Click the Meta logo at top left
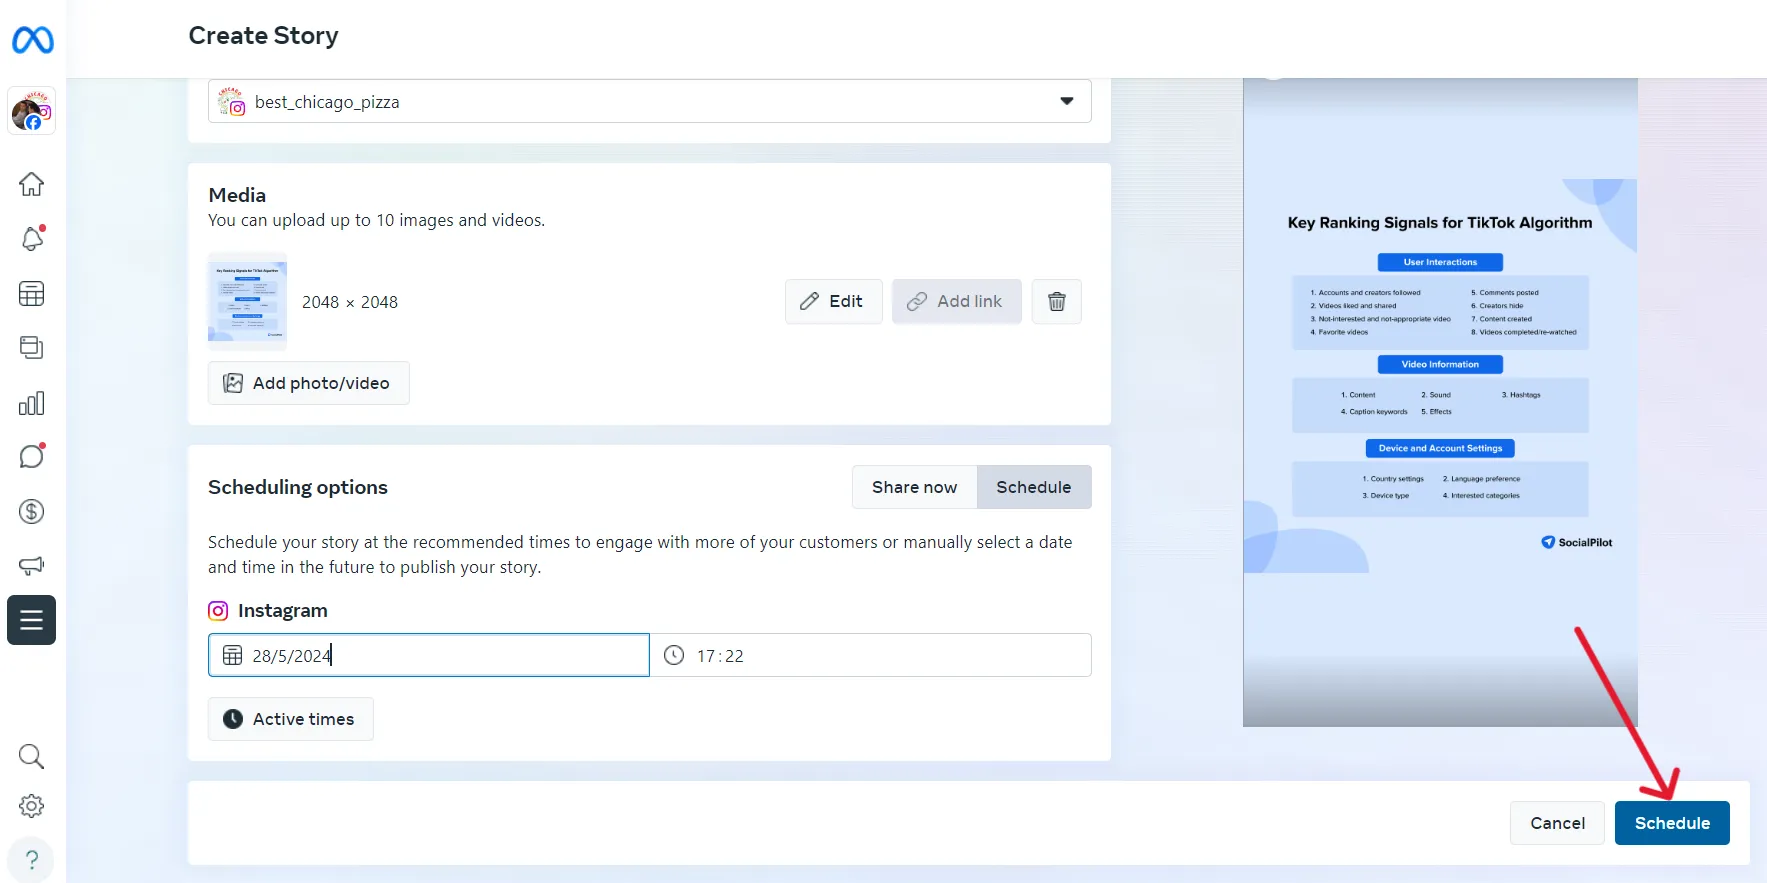Image resolution: width=1767 pixels, height=883 pixels. (x=32, y=40)
